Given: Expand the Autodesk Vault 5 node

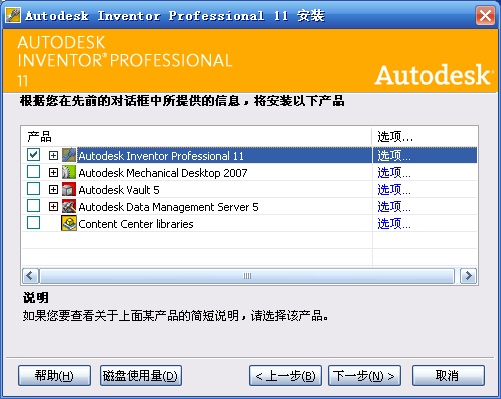Looking at the screenshot, I should [x=53, y=190].
